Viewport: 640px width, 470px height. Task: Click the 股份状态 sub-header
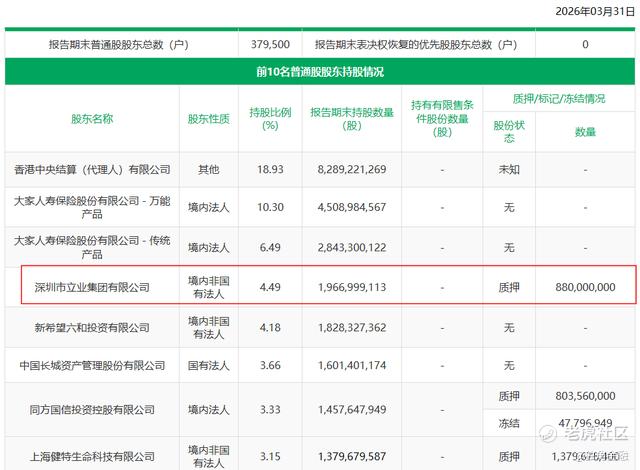[509, 132]
